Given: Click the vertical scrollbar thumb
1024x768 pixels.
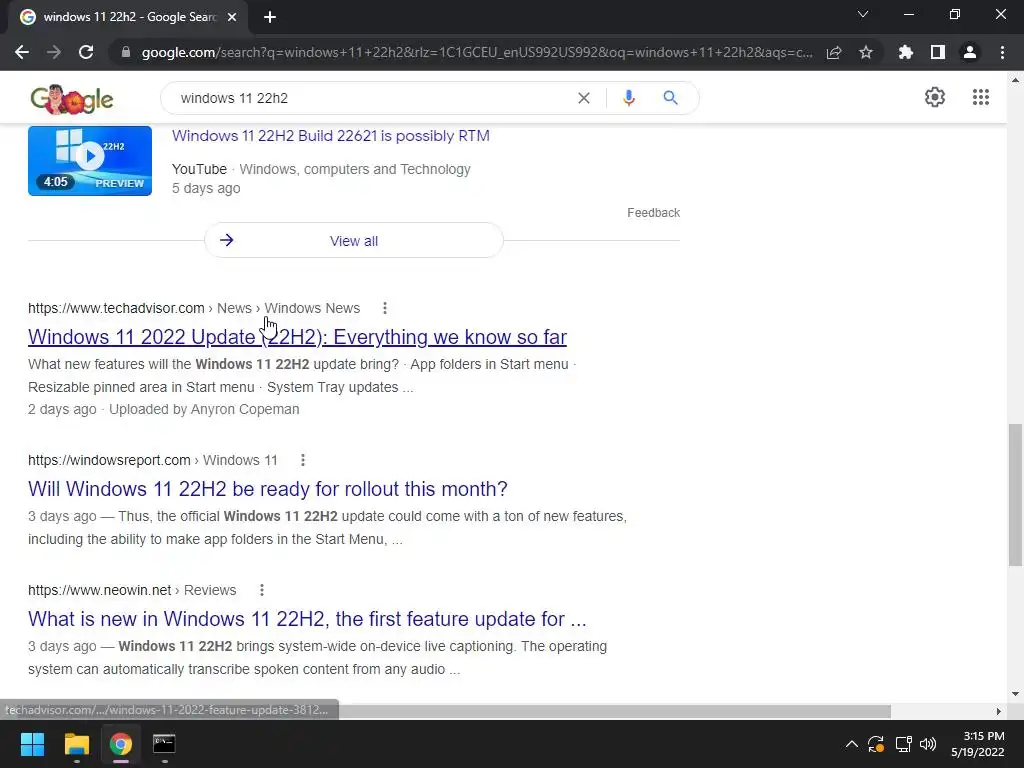Looking at the screenshot, I should point(1015,495).
